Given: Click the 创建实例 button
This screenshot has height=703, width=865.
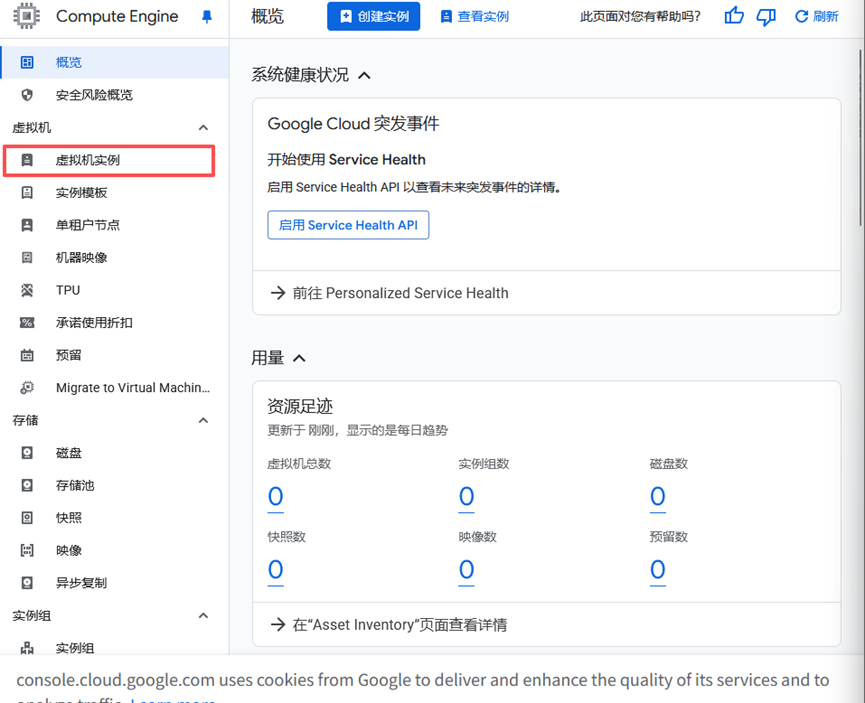Looking at the screenshot, I should (373, 16).
